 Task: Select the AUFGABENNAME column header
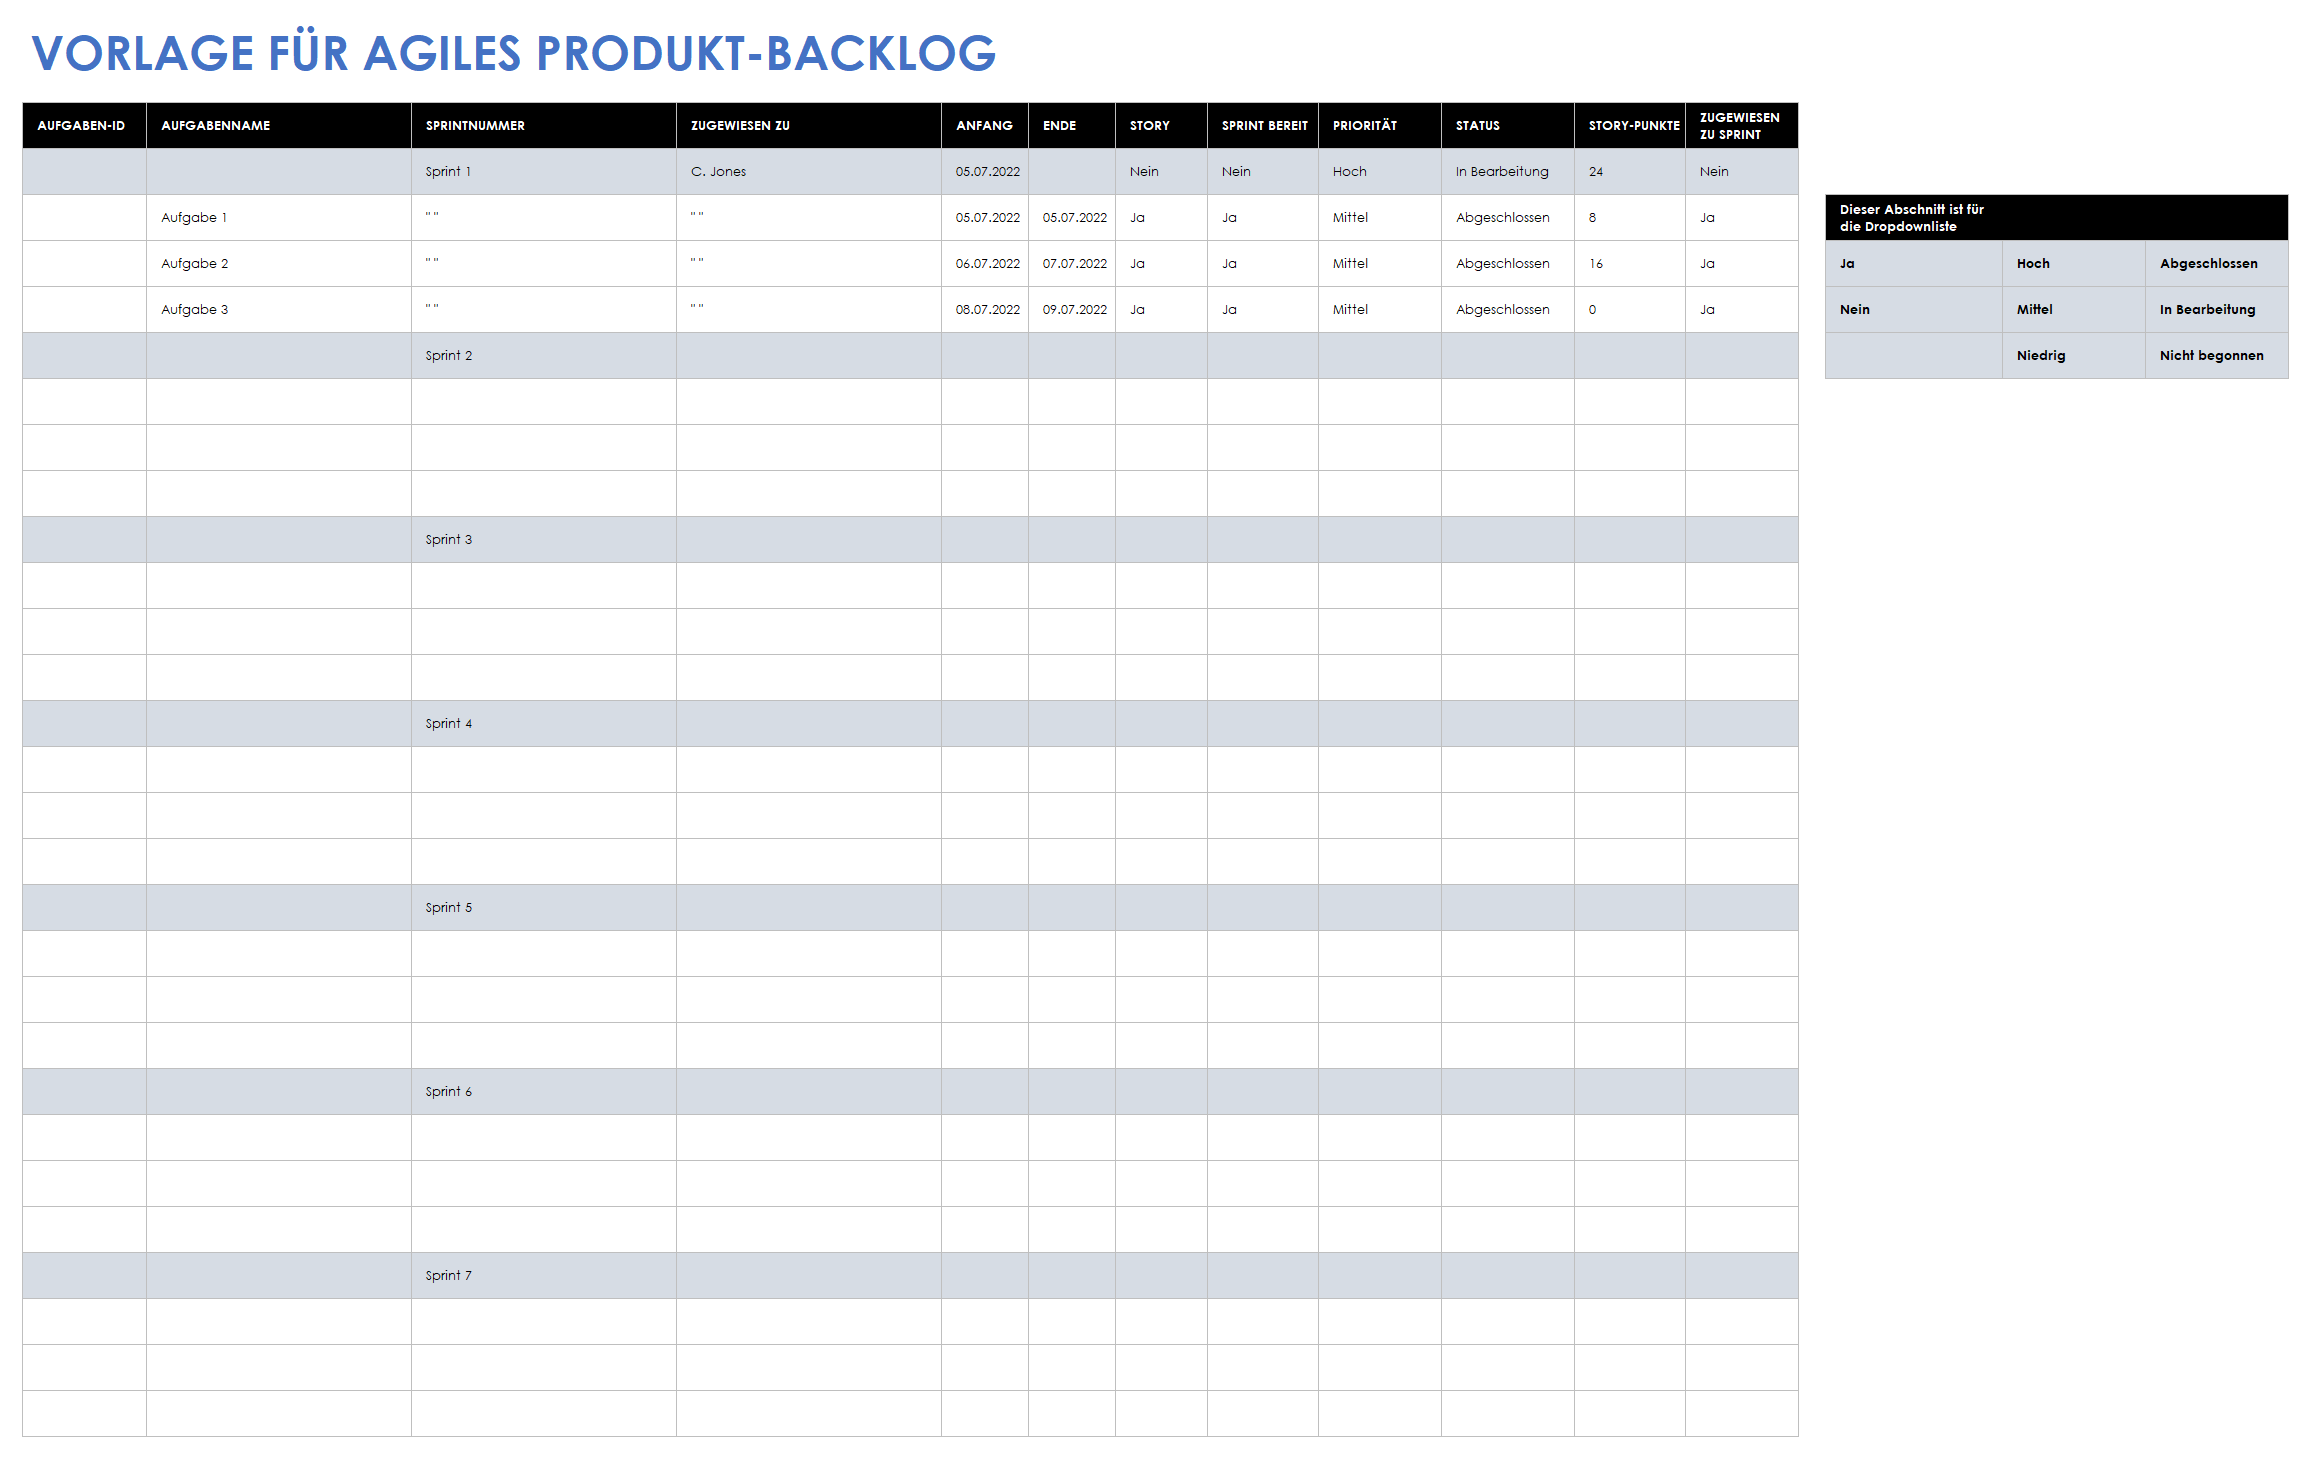coord(279,125)
